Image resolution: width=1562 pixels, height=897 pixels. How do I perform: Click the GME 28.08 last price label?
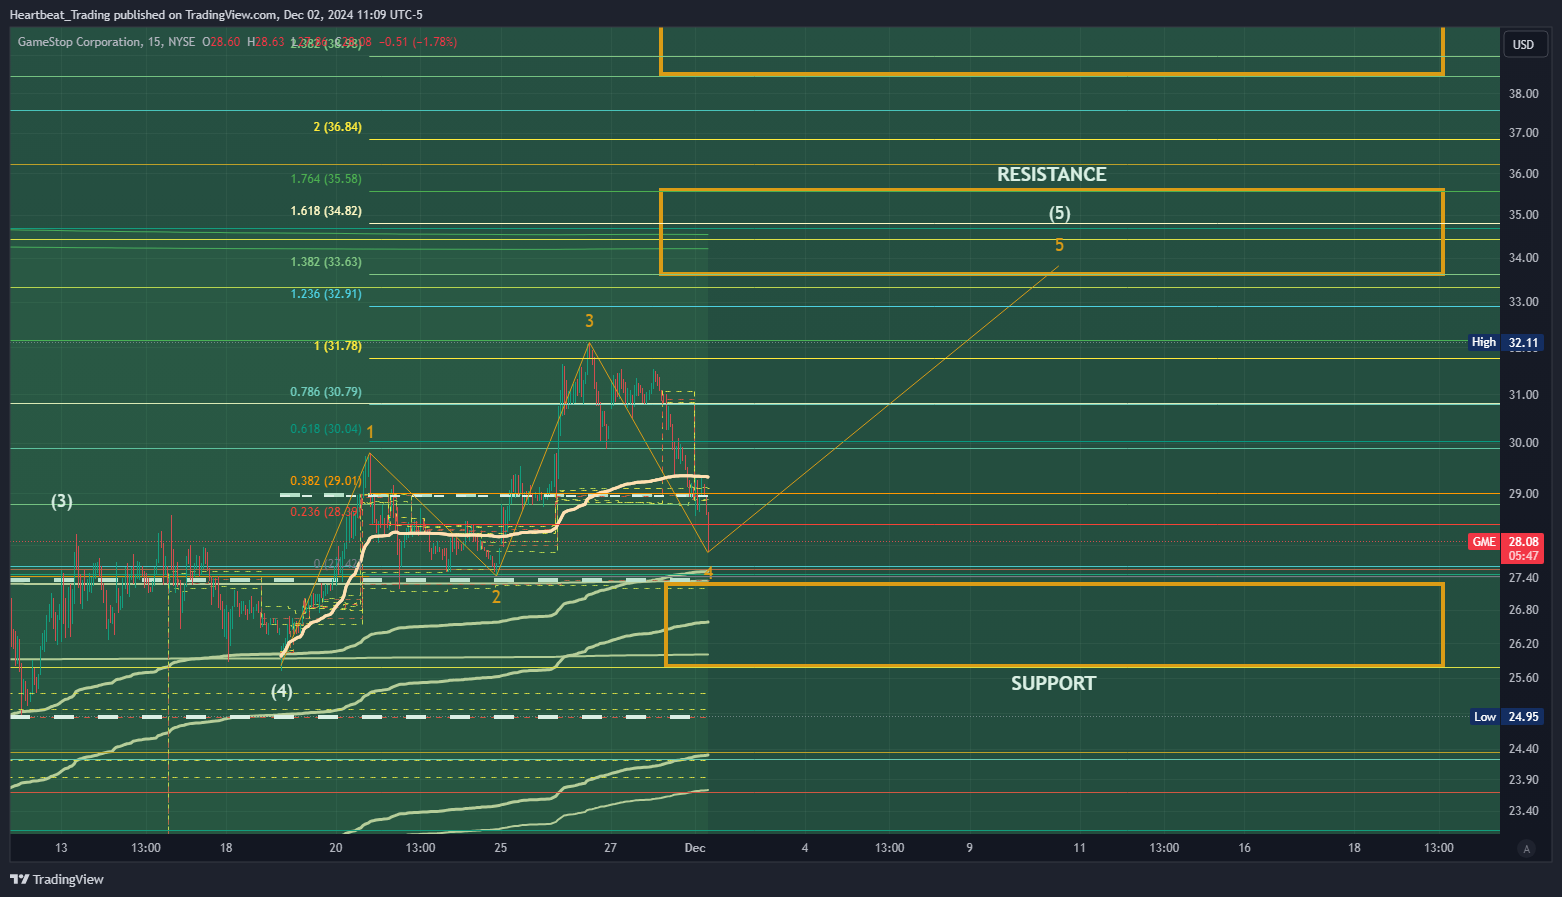(x=1506, y=548)
